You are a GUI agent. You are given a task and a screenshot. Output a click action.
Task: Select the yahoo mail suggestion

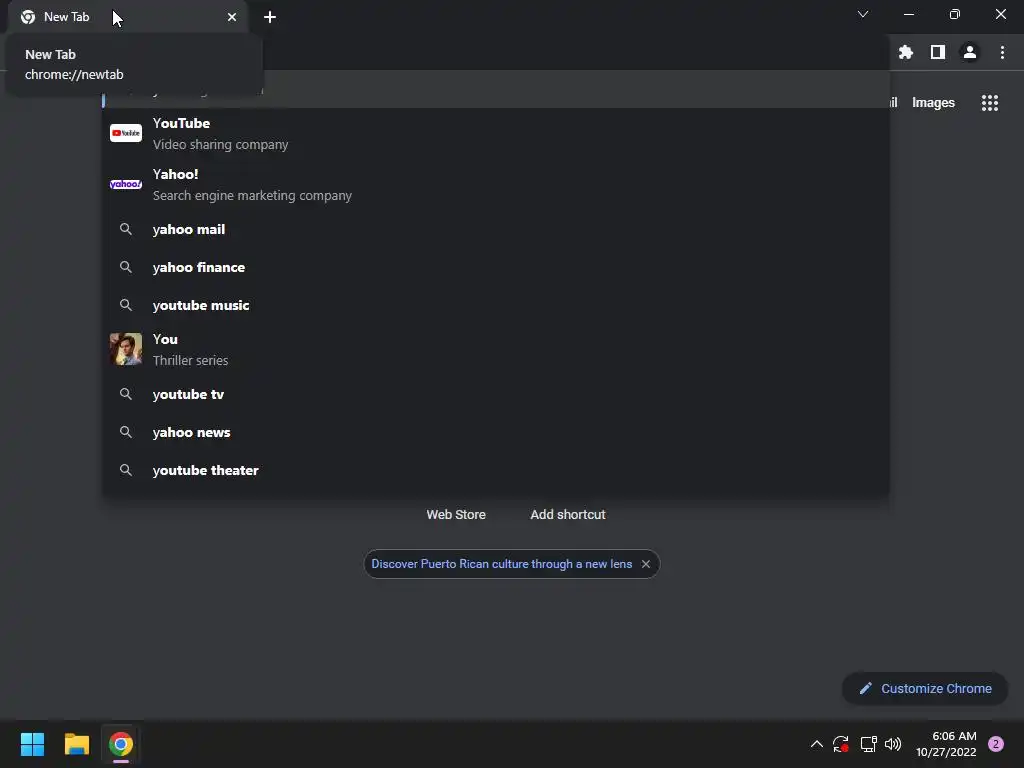pyautogui.click(x=495, y=229)
